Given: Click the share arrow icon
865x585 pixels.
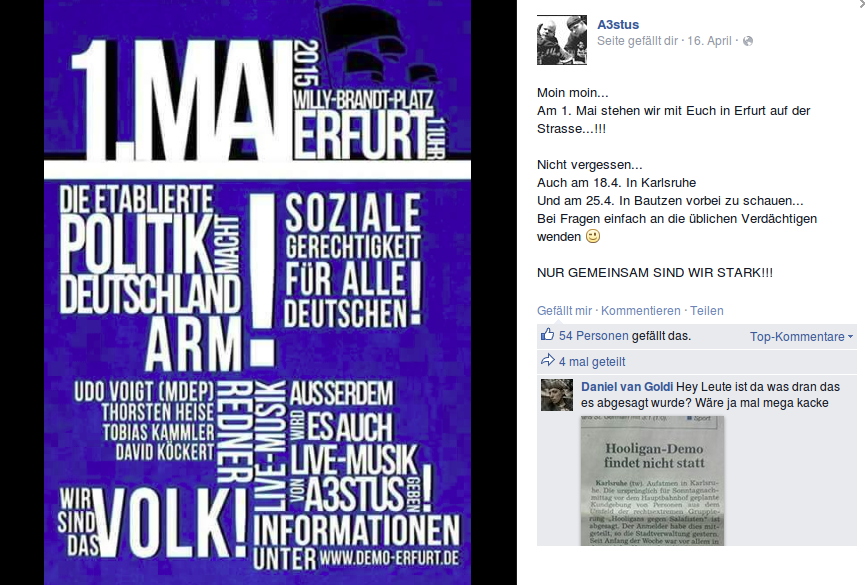Looking at the screenshot, I should pos(547,360).
